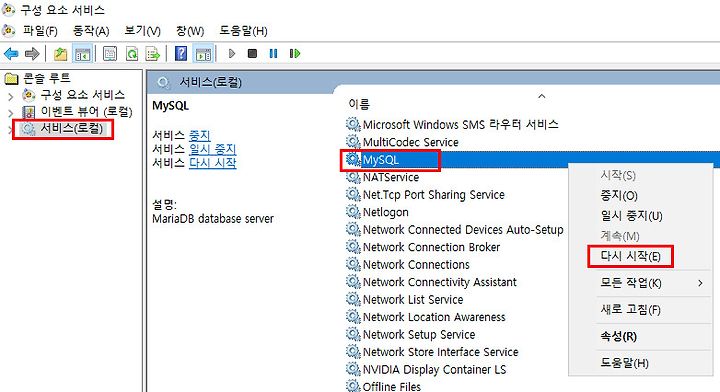Select the NATService row
Screen dimensions: 720x392
(391, 177)
